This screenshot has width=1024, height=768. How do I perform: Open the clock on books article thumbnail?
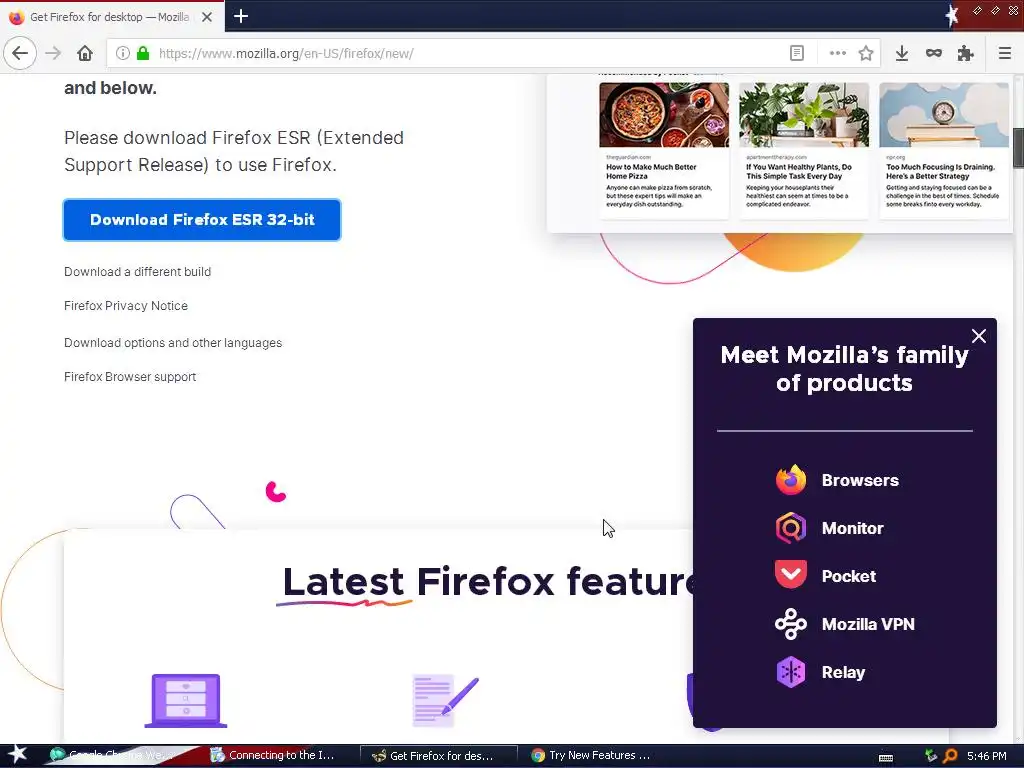(x=944, y=114)
